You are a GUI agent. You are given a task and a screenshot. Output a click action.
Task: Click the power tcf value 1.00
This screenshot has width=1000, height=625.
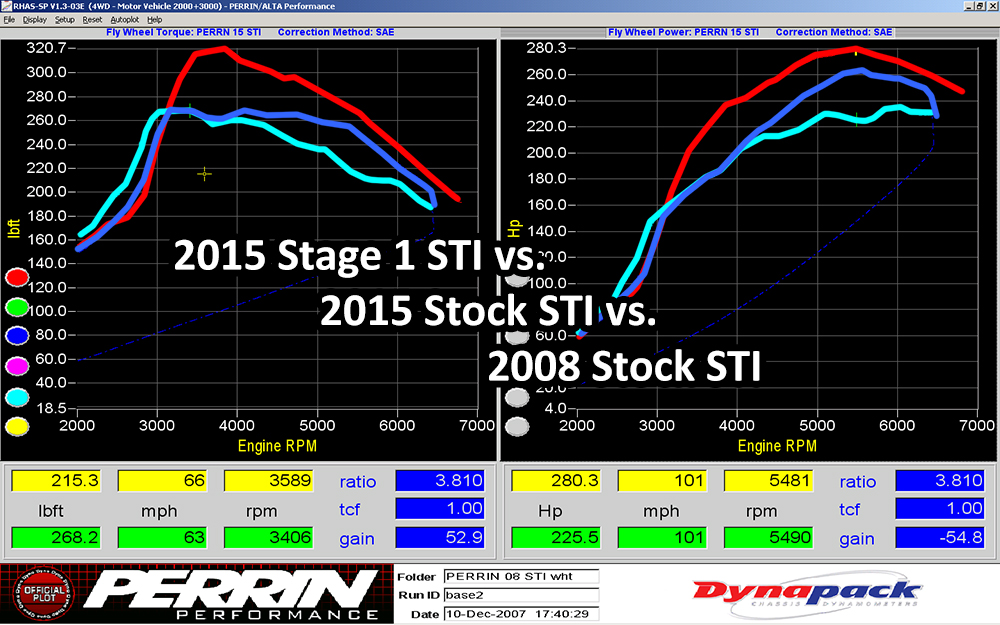tap(940, 508)
